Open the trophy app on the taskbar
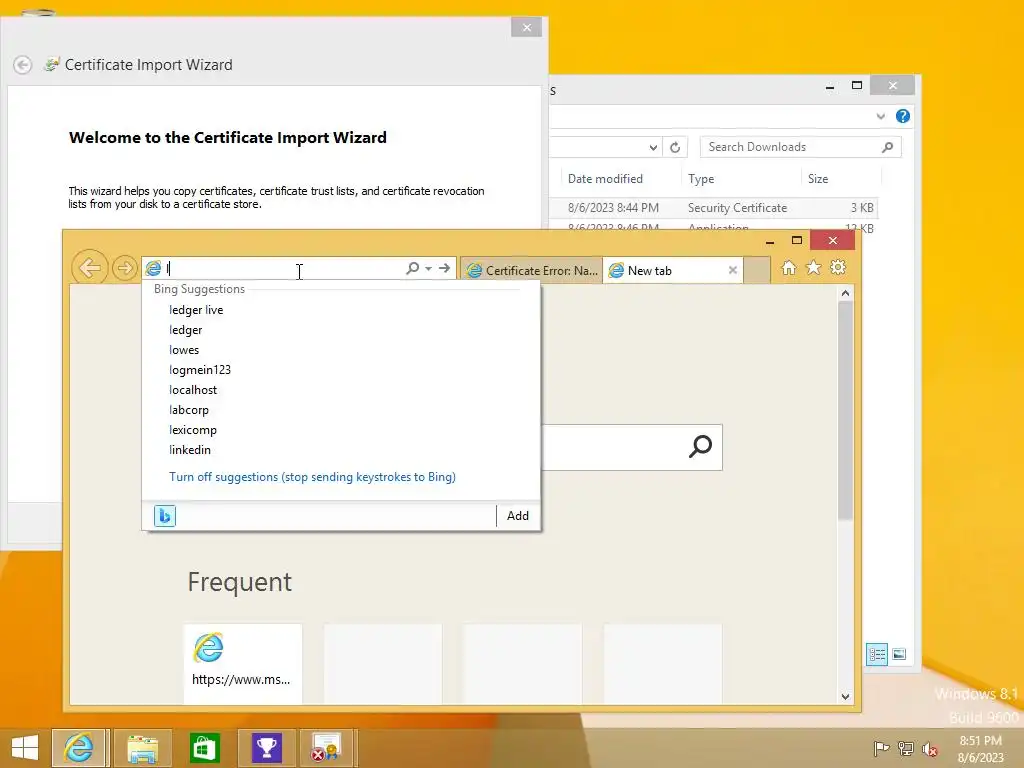 pyautogui.click(x=266, y=748)
